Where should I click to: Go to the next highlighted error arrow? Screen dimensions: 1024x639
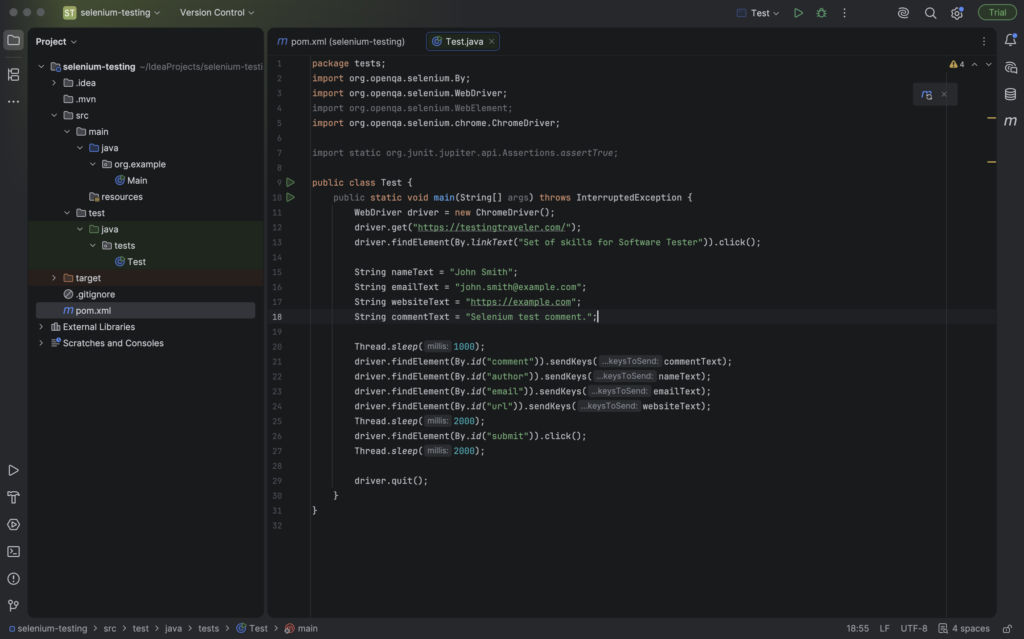[989, 65]
